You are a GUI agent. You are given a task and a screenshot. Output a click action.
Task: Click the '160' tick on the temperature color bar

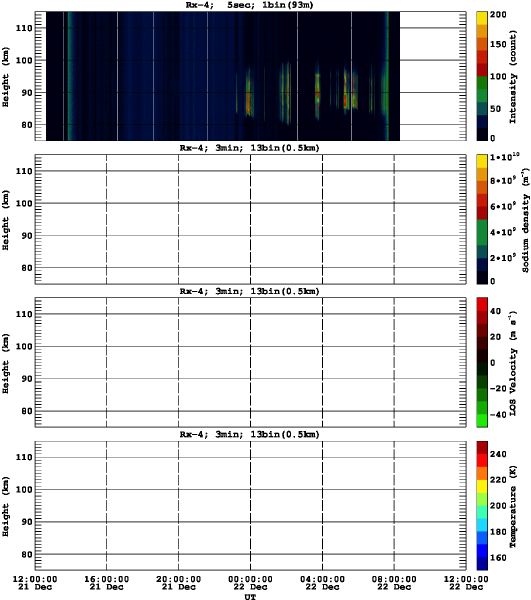(498, 558)
